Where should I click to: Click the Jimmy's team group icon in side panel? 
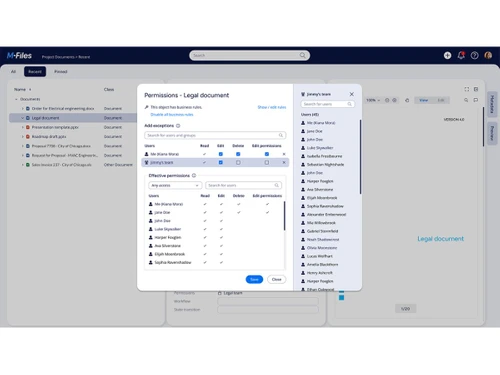303,94
